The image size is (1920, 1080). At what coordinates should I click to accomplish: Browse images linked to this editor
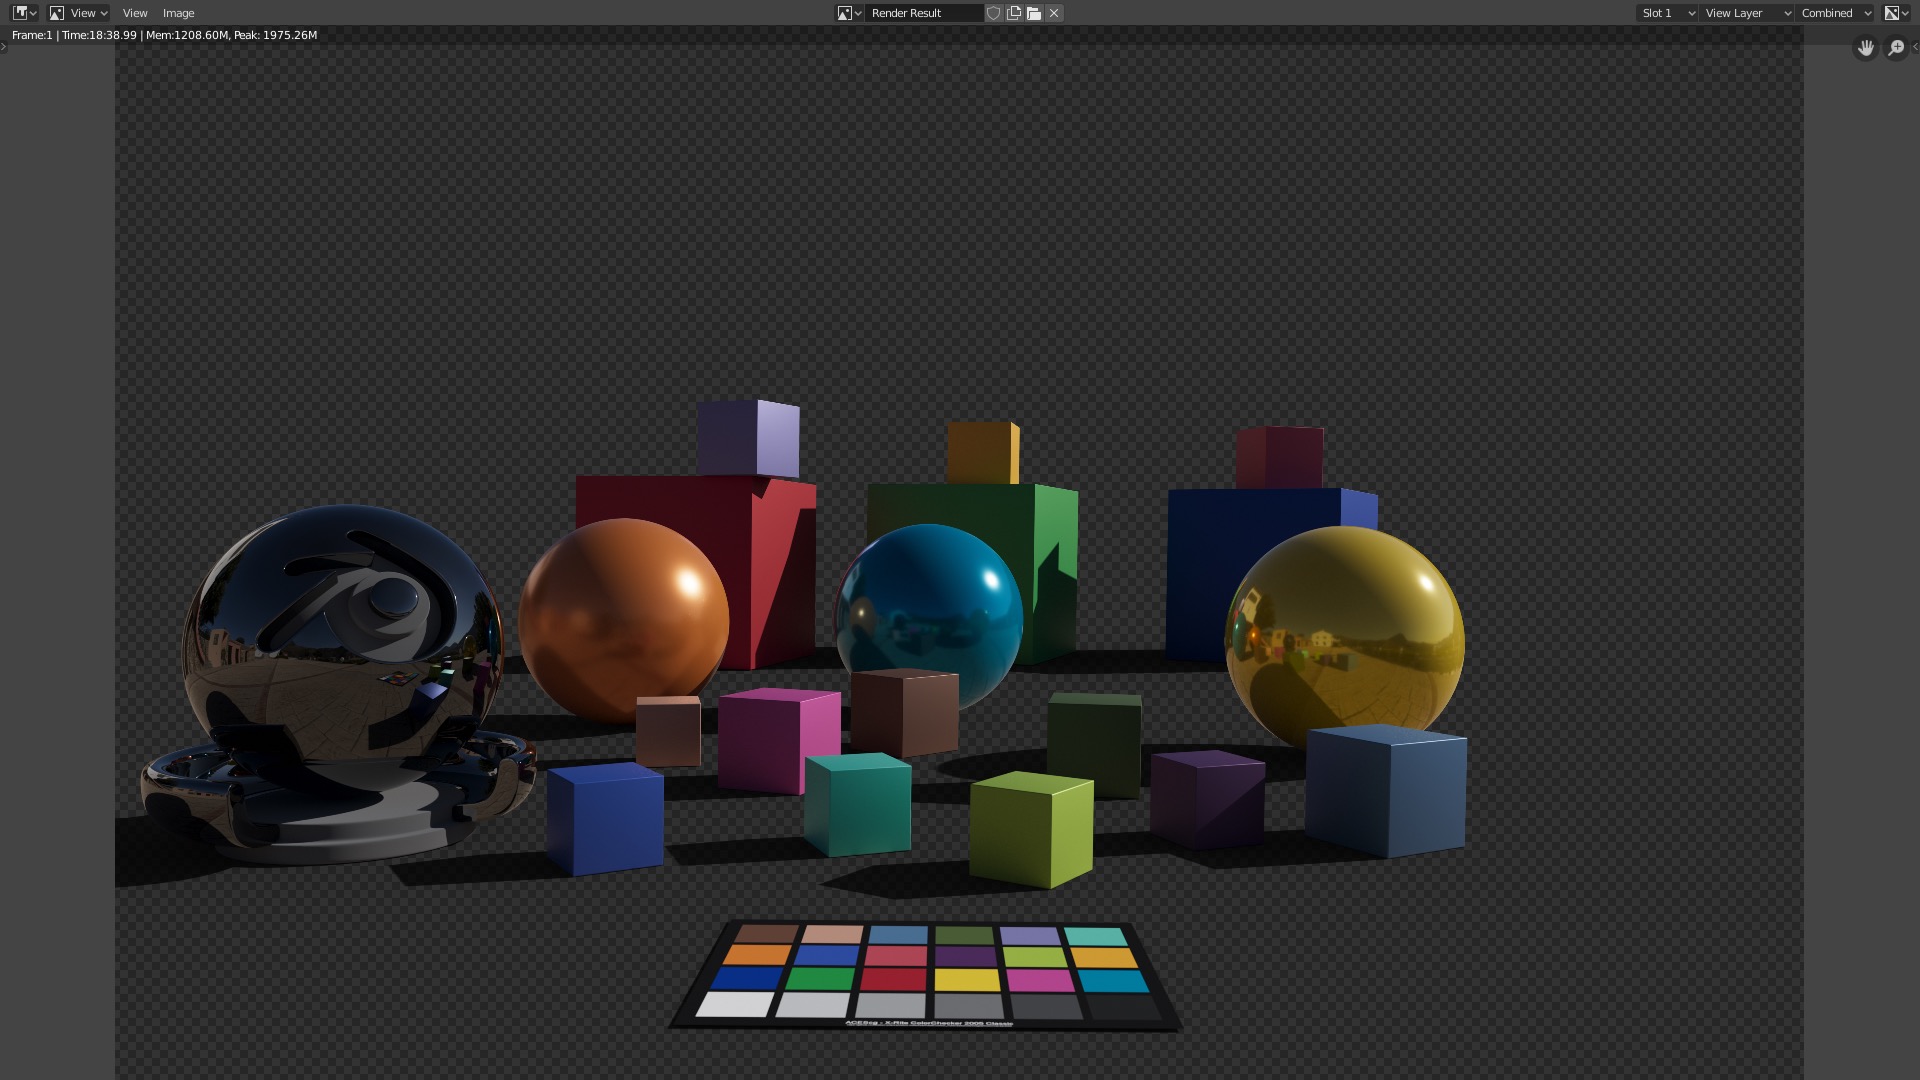(851, 13)
